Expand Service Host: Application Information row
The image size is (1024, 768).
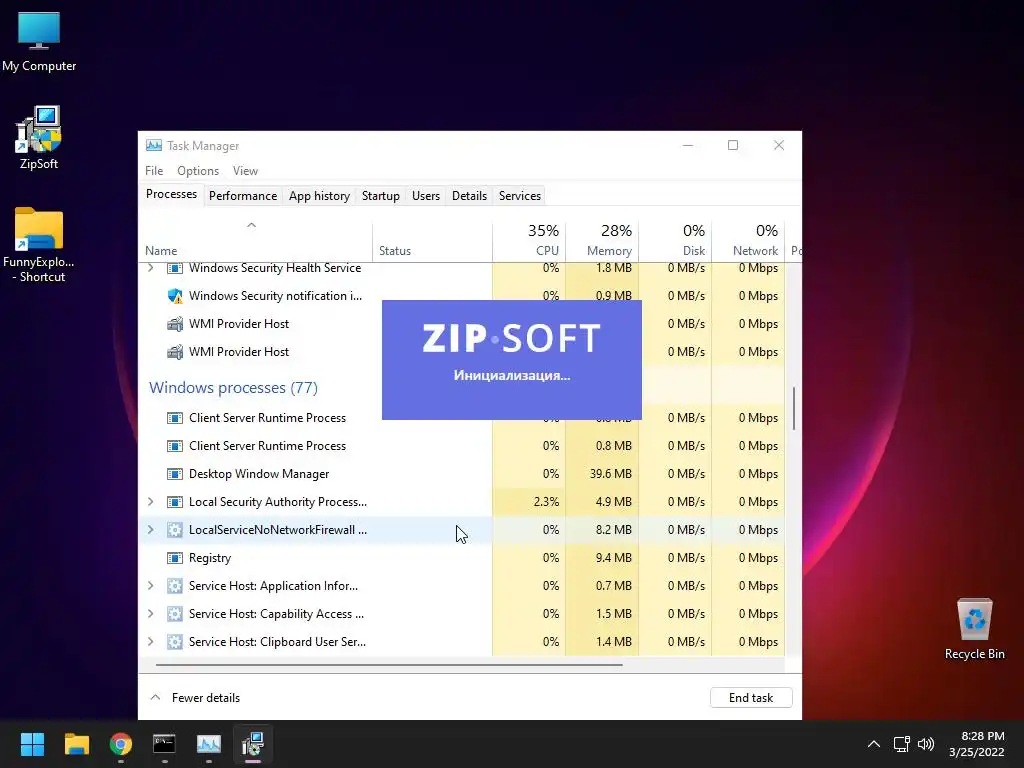(151, 586)
